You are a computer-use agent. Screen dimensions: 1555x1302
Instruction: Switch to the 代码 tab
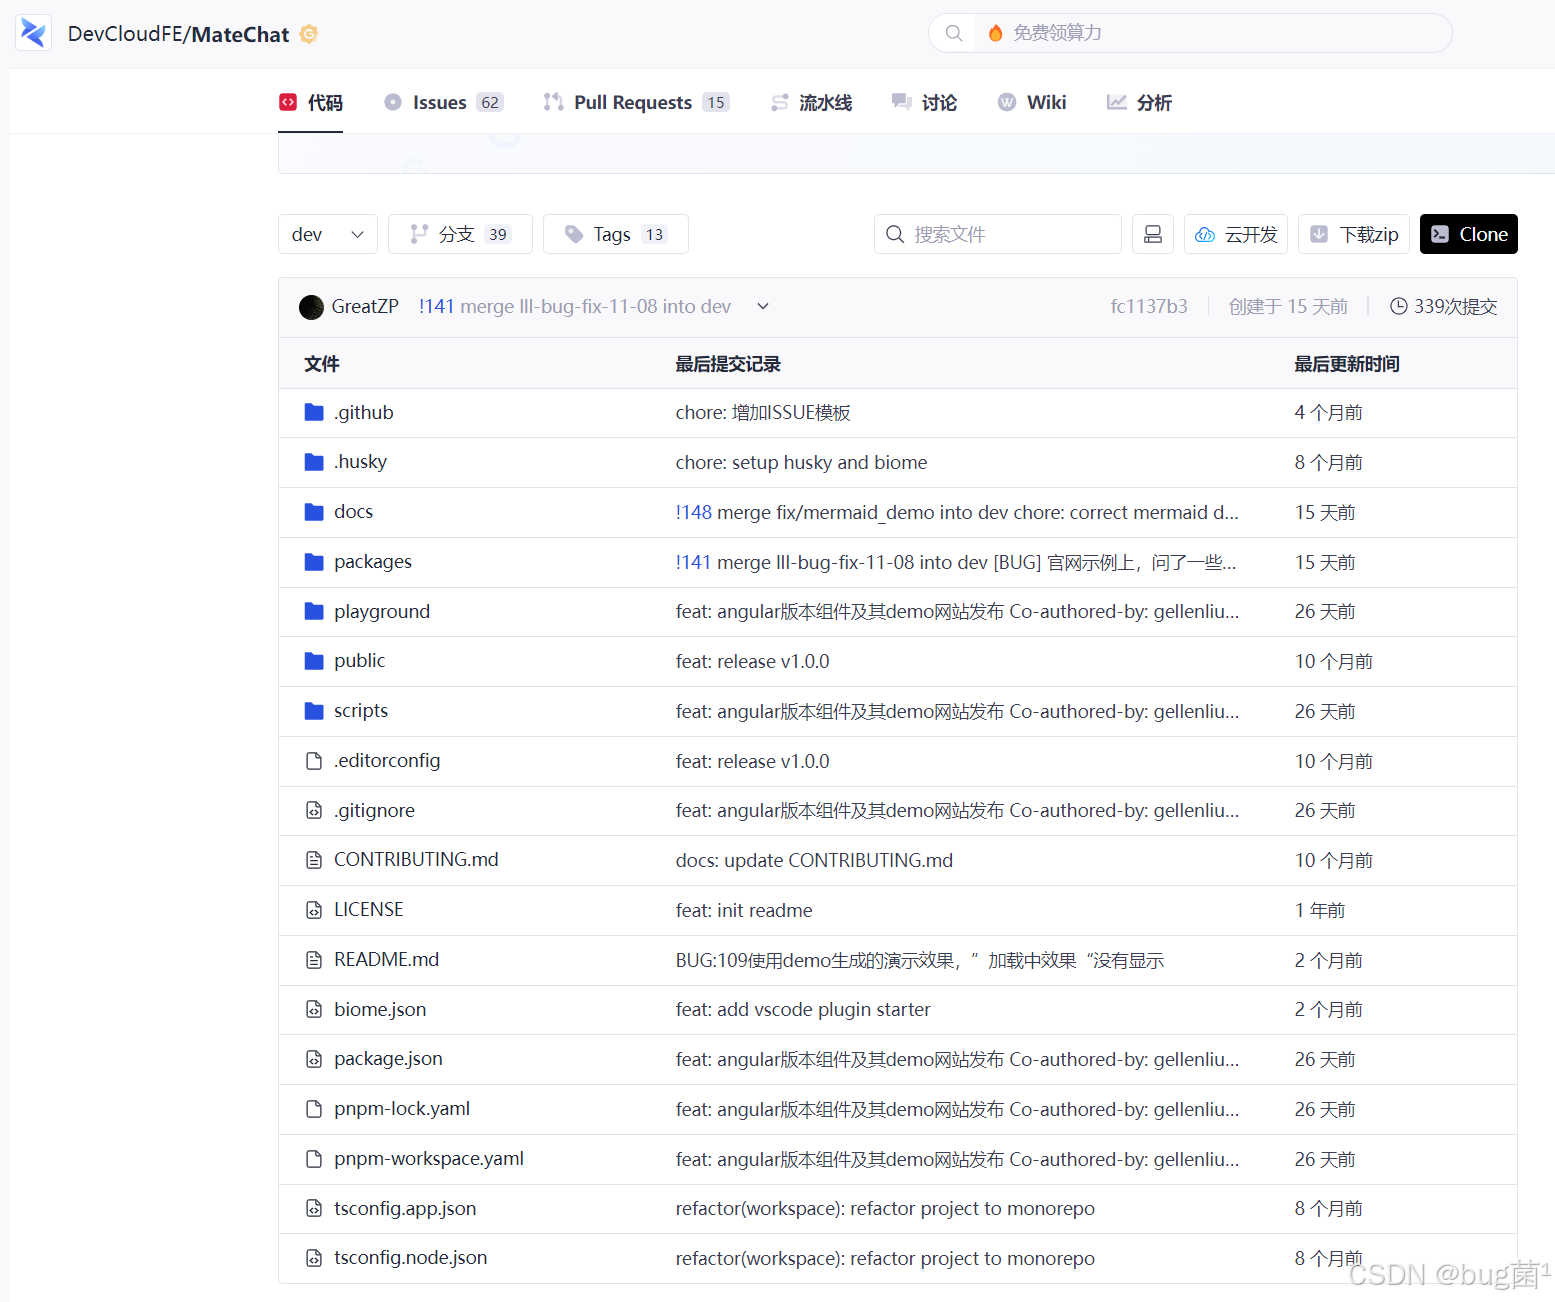(x=311, y=102)
